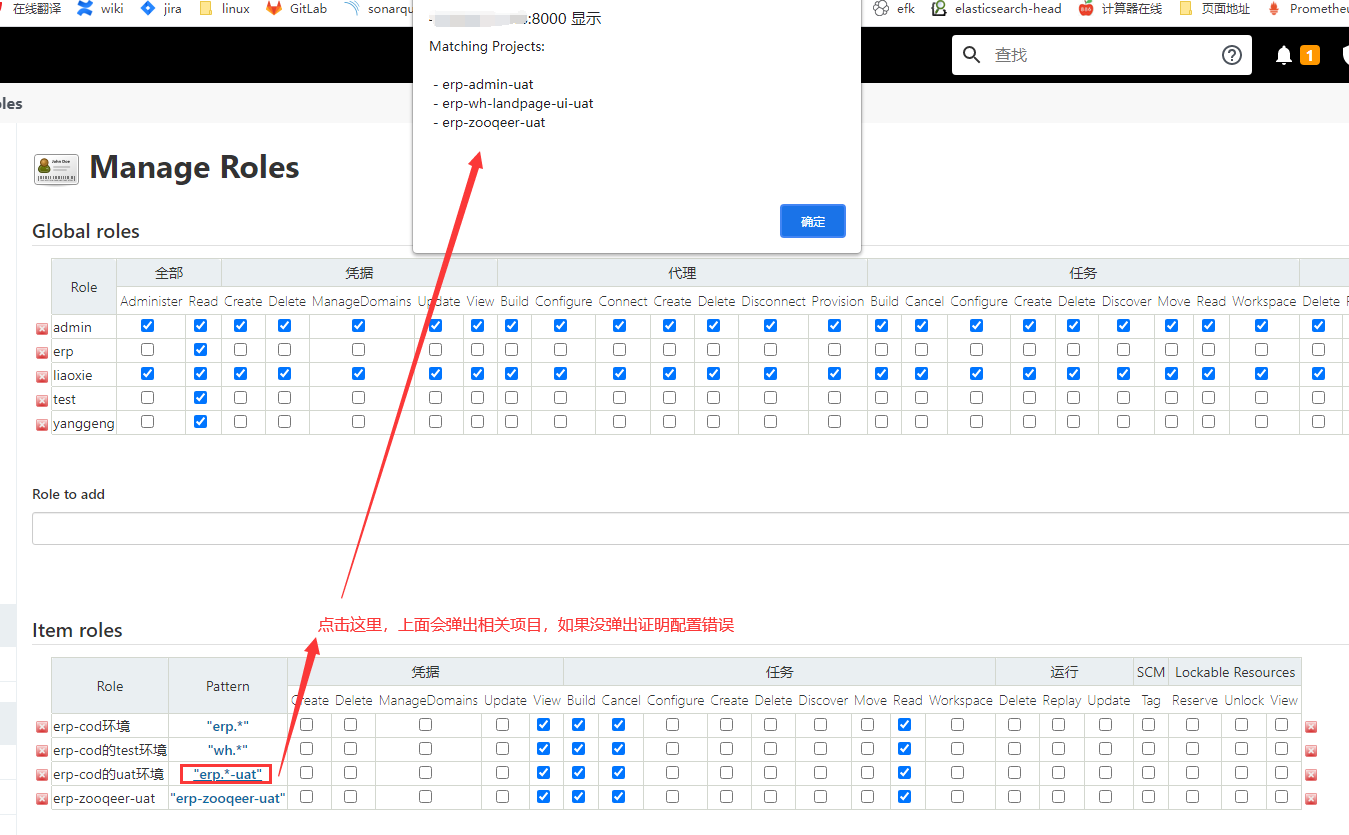Toggle 全部 Read checkbox for erp global role
The height and width of the screenshot is (835, 1349).
[x=201, y=350]
